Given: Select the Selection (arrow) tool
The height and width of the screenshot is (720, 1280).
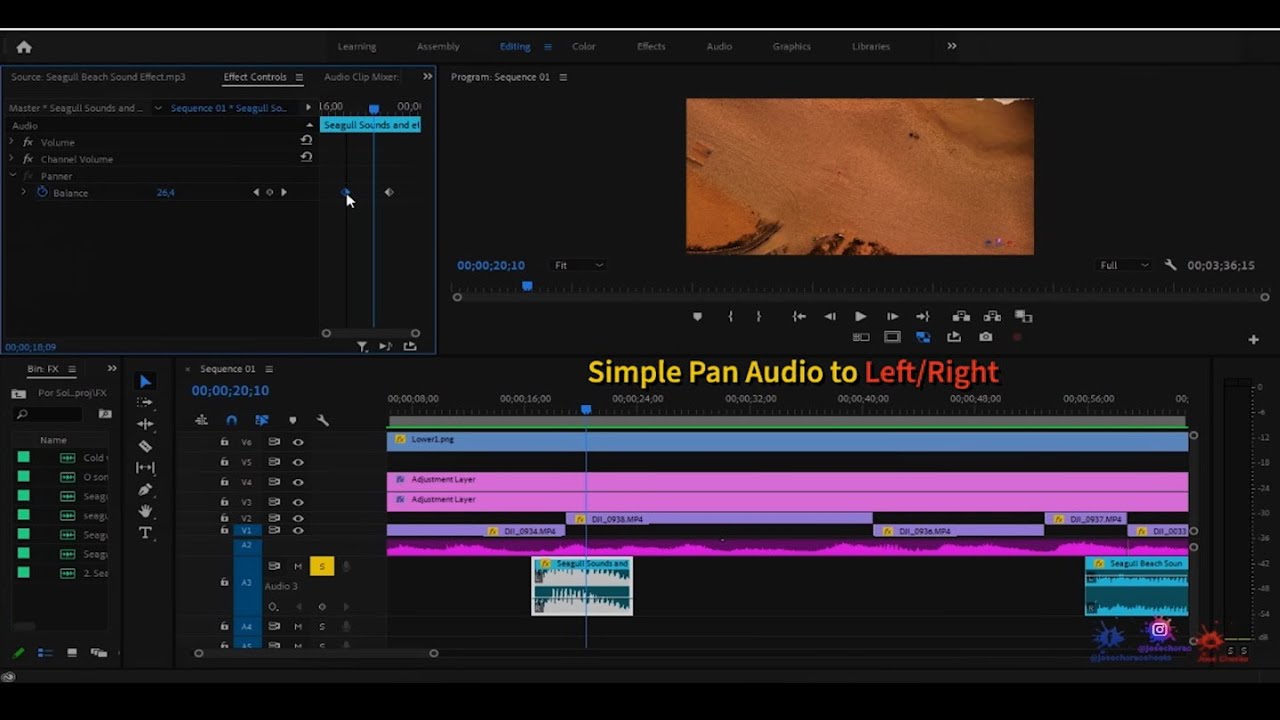Looking at the screenshot, I should point(145,381).
